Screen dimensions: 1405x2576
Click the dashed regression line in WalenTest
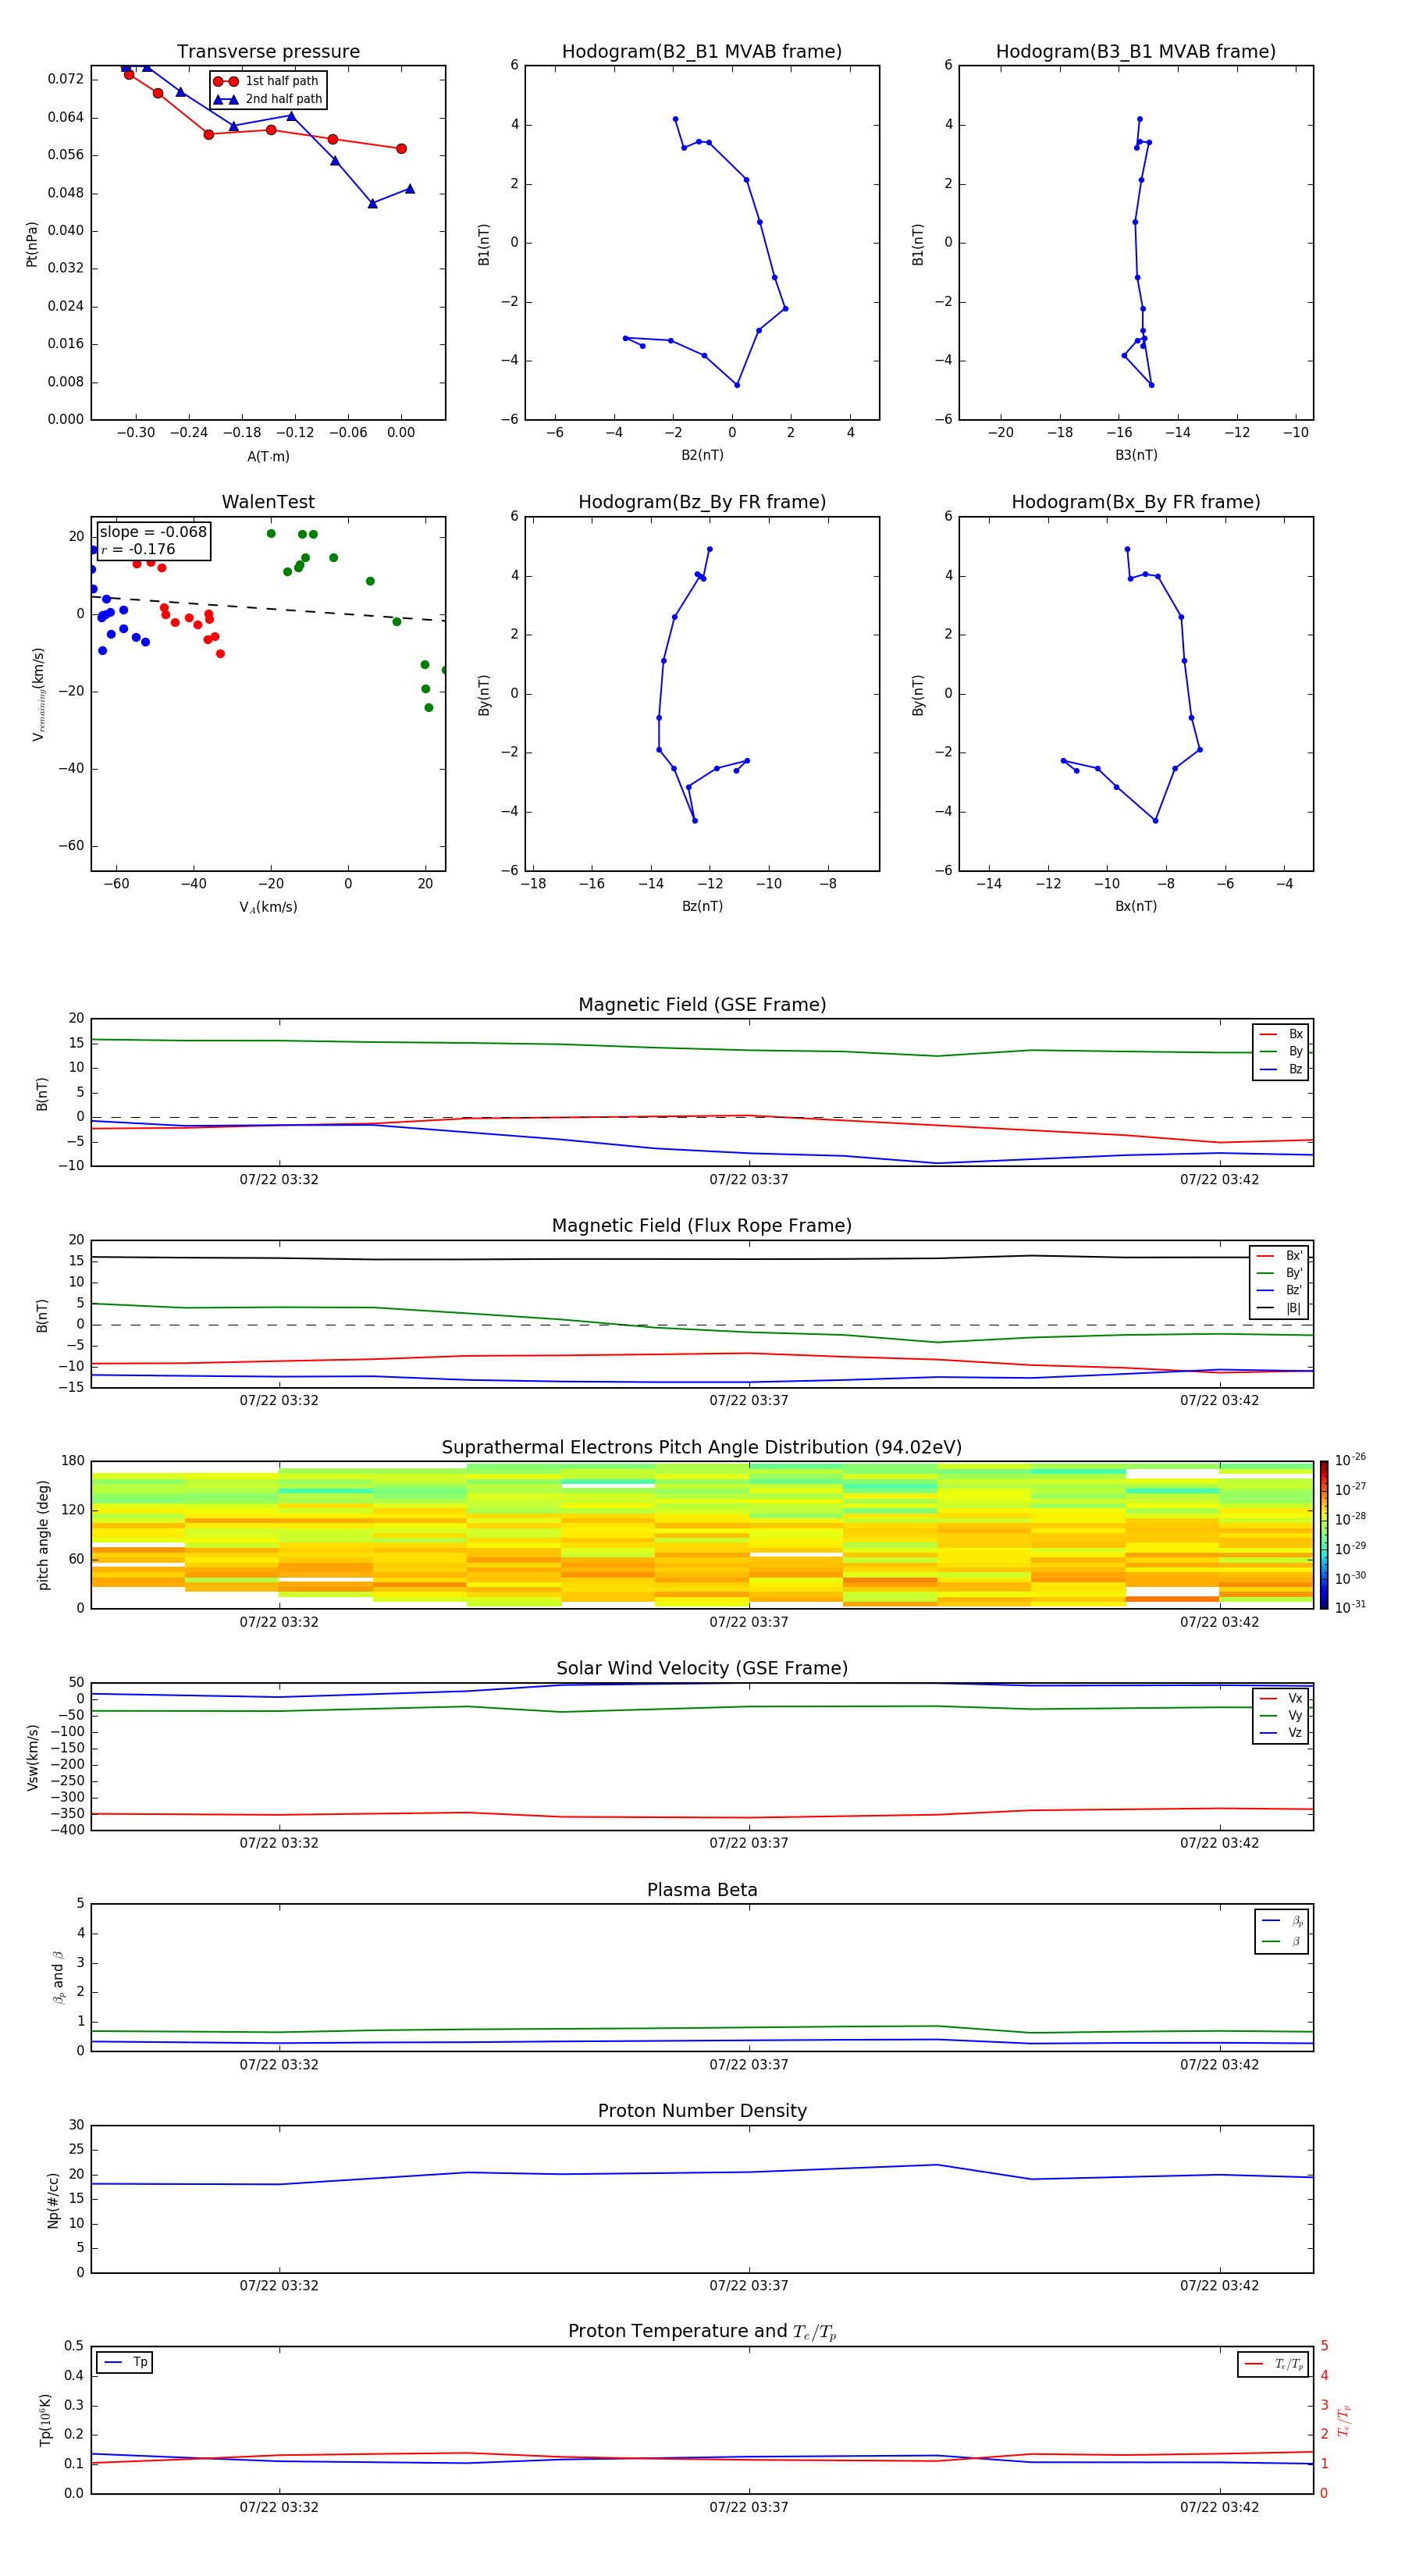[268, 608]
